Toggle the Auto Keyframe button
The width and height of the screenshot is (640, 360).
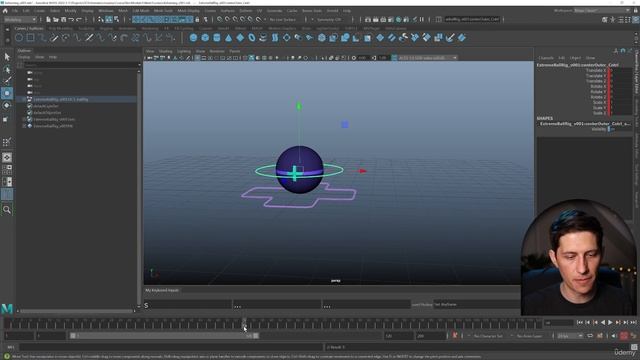(624, 336)
